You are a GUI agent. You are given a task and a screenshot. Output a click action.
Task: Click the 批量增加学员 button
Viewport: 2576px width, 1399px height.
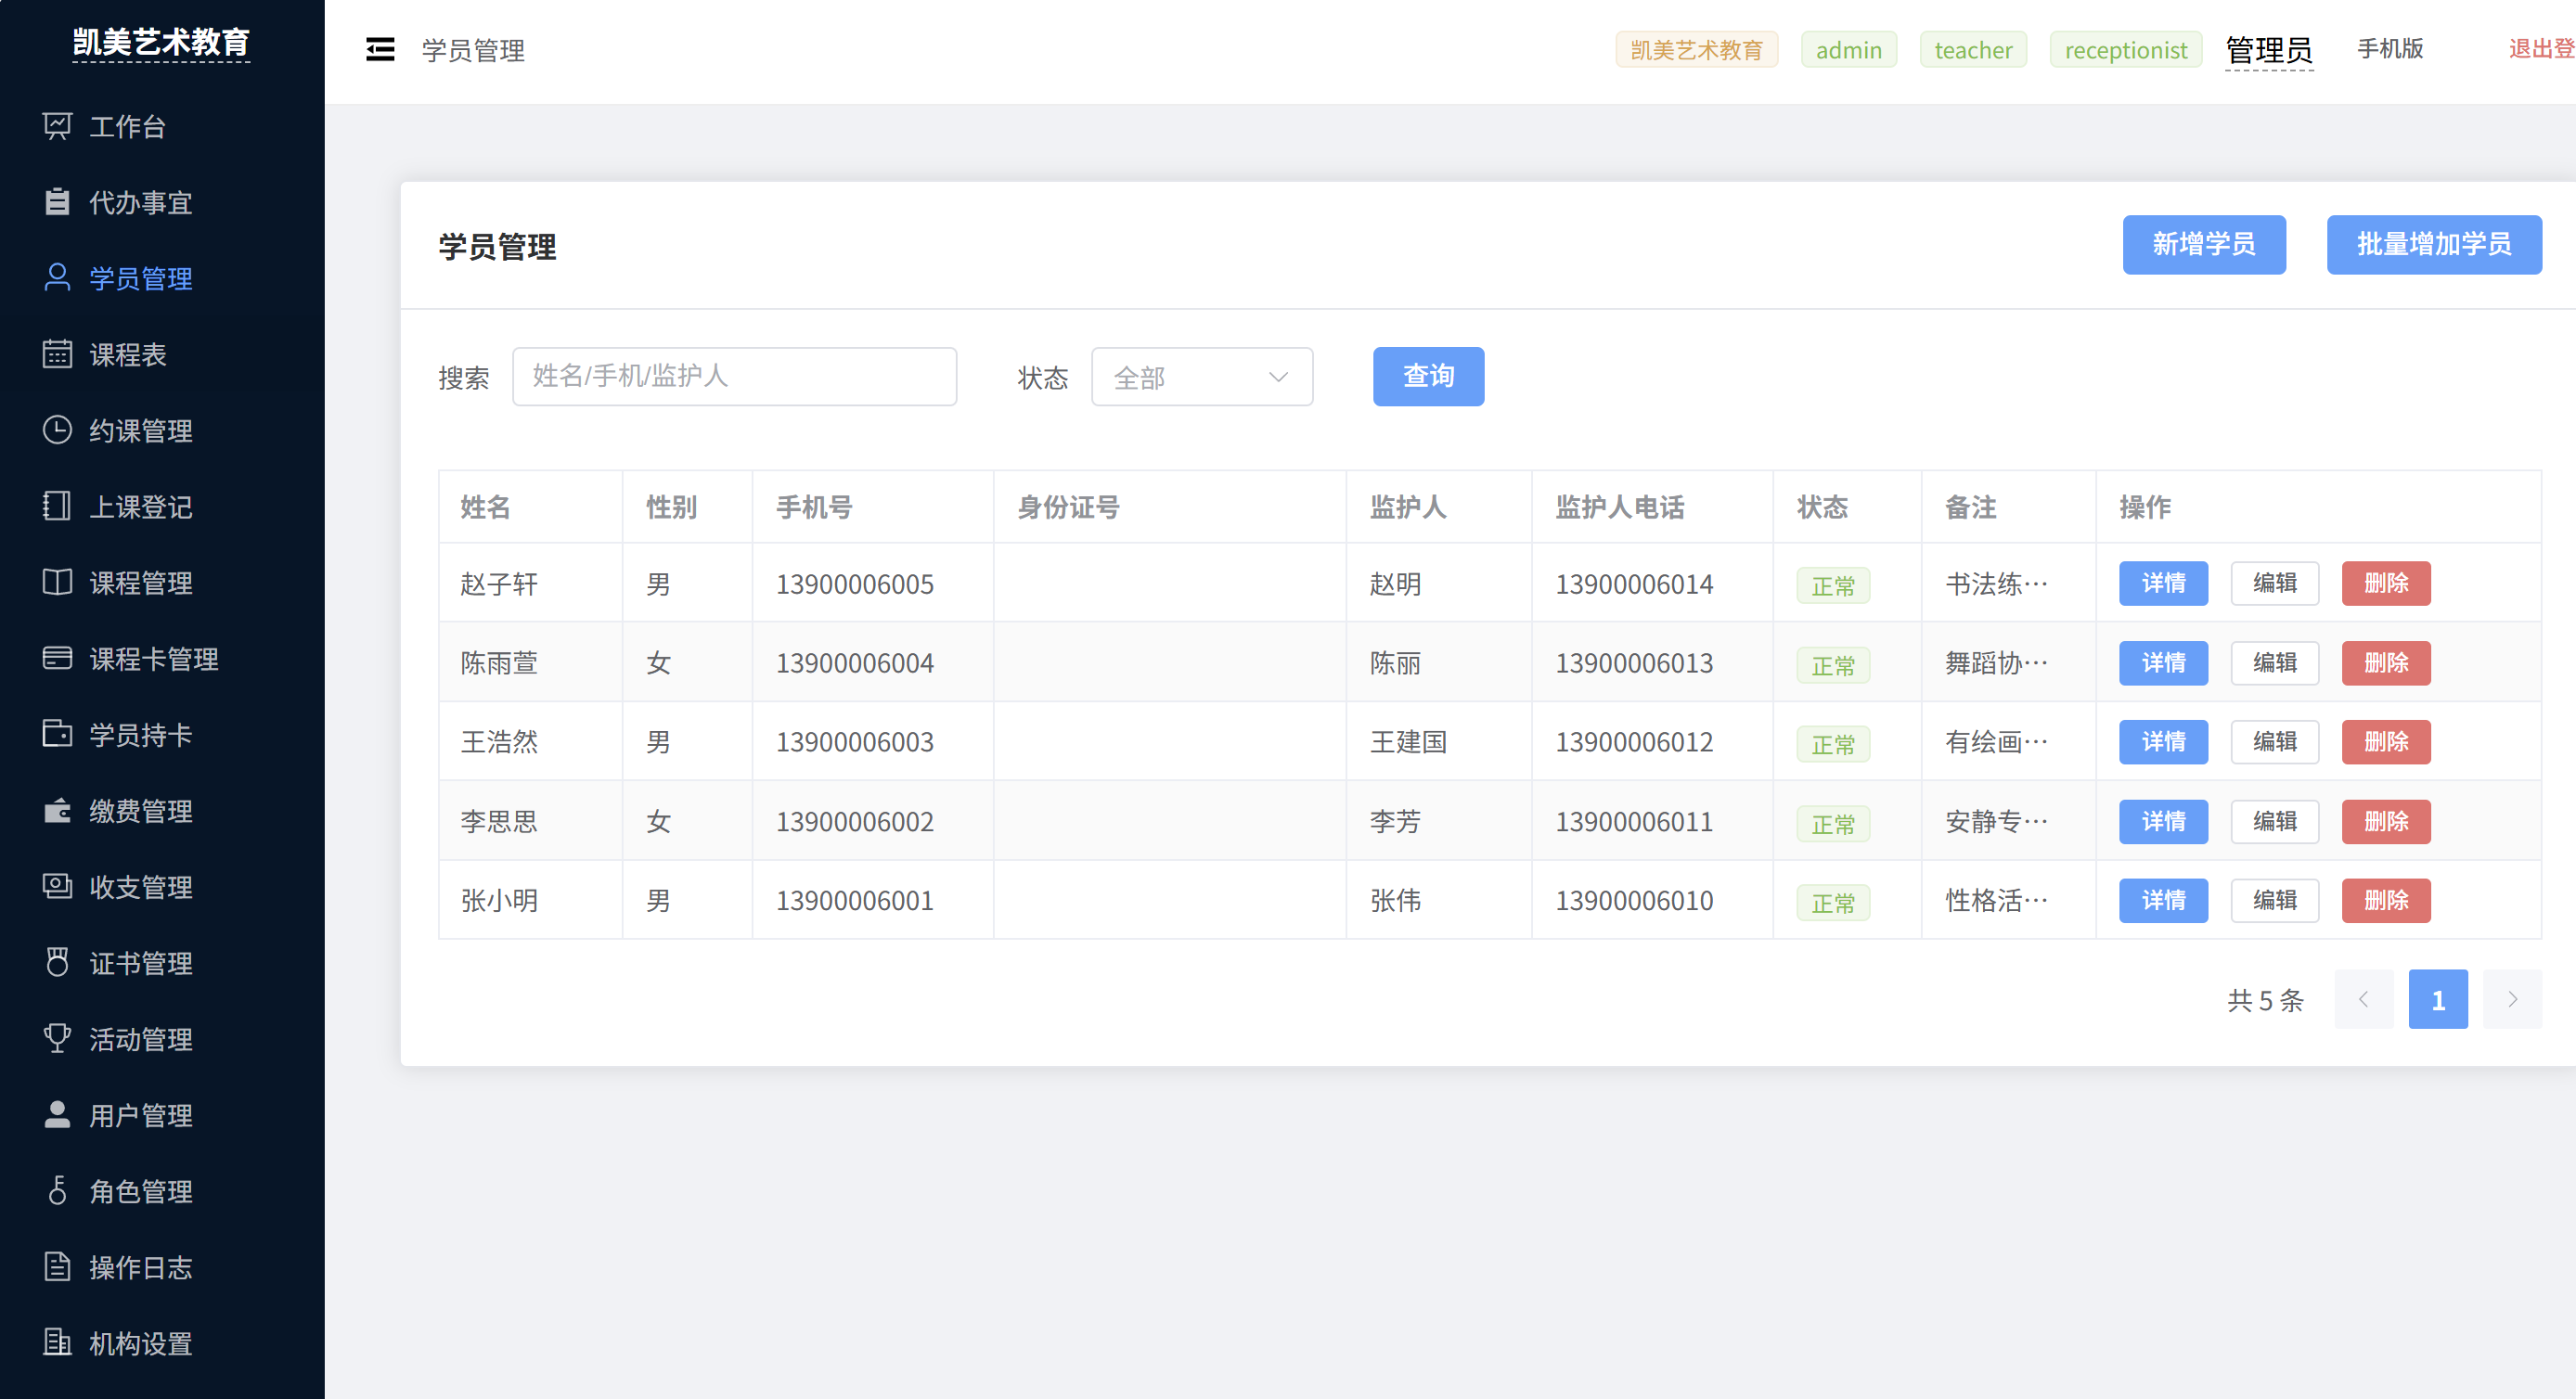point(2434,244)
